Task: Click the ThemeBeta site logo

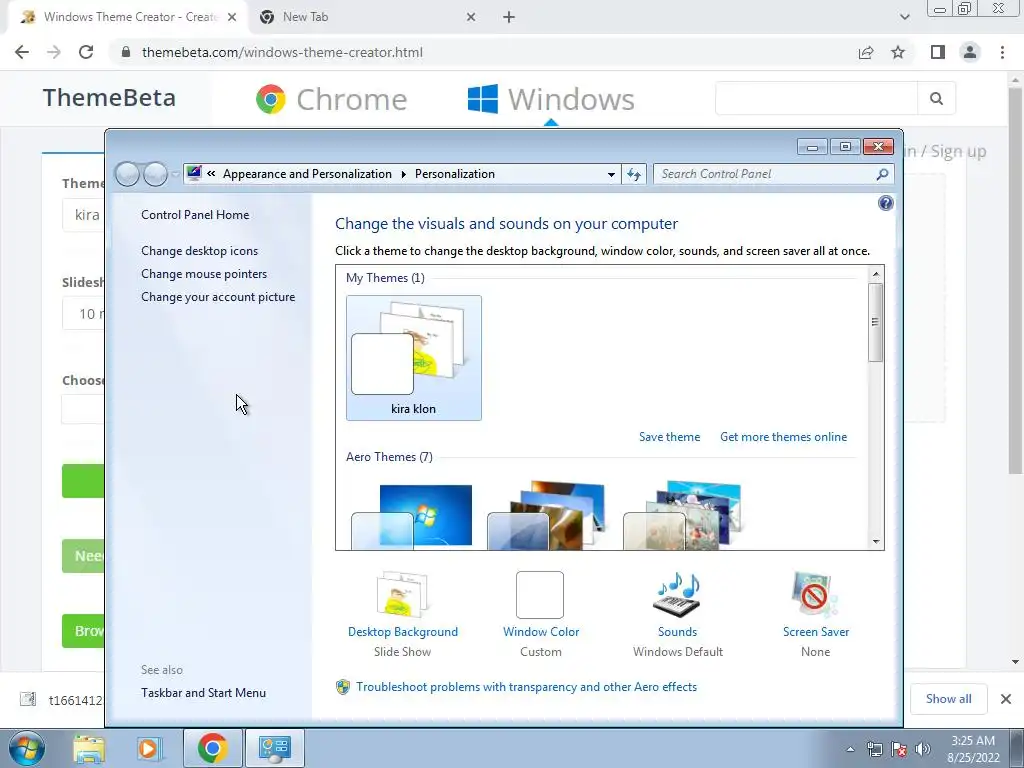Action: pos(109,97)
